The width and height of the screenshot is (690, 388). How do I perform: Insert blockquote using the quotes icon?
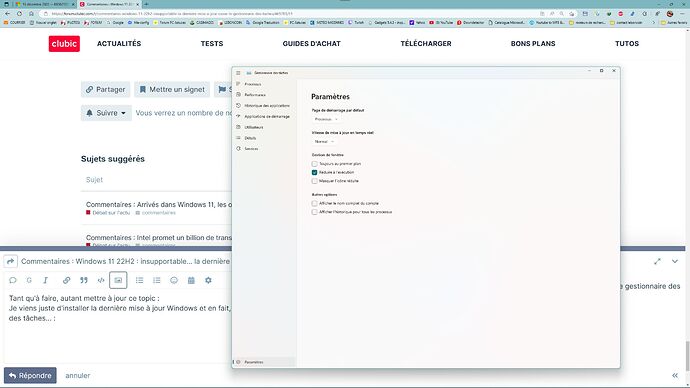click(x=84, y=280)
